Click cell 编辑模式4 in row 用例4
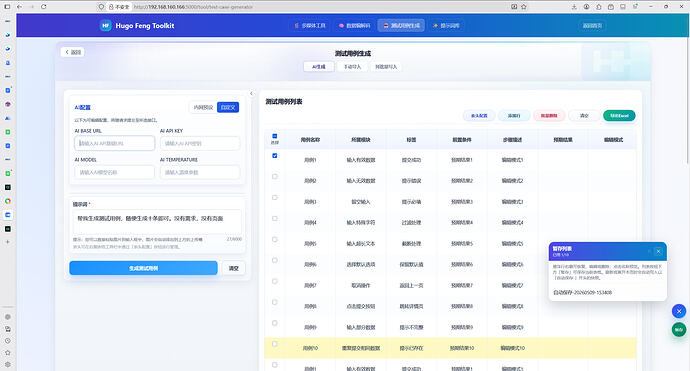 point(512,223)
